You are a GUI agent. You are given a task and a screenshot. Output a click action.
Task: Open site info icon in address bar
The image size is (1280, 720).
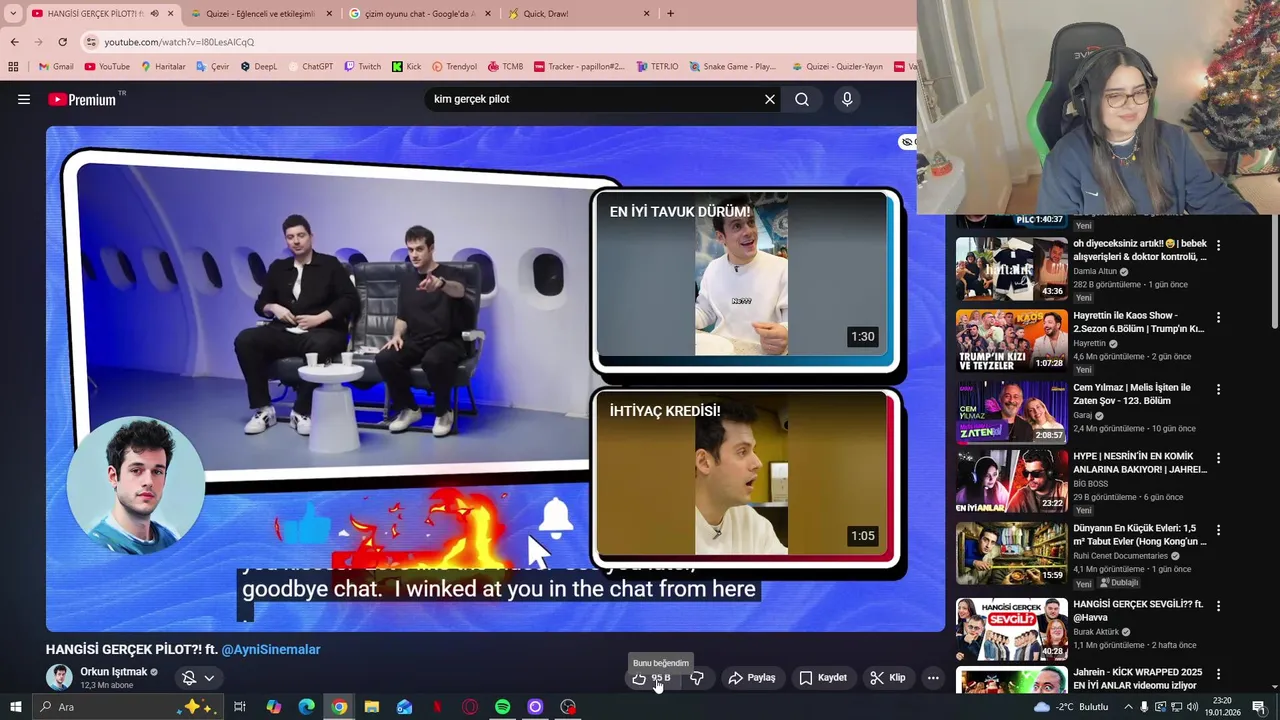point(91,42)
